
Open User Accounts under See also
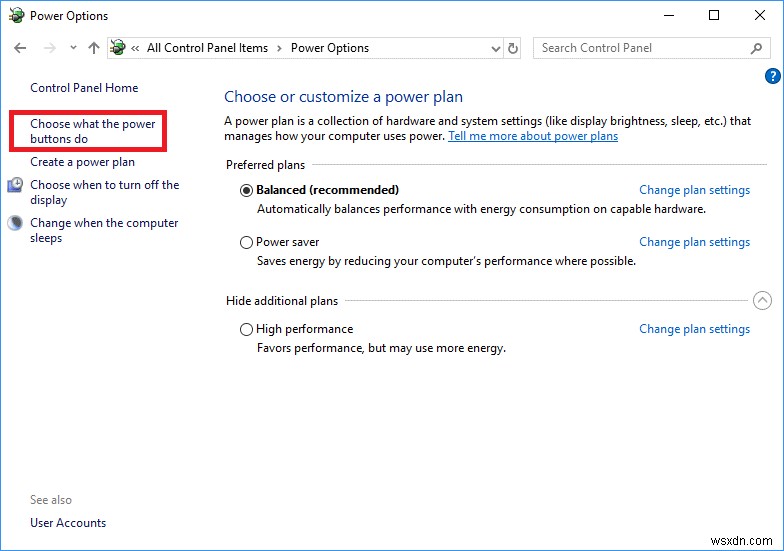(x=68, y=523)
